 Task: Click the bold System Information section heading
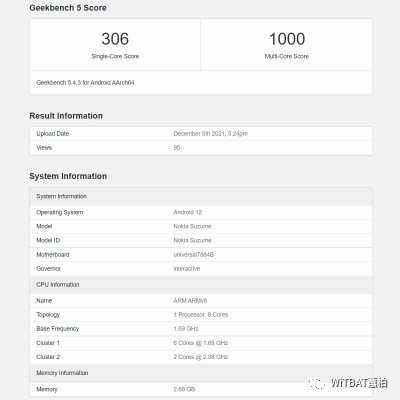[x=68, y=176]
